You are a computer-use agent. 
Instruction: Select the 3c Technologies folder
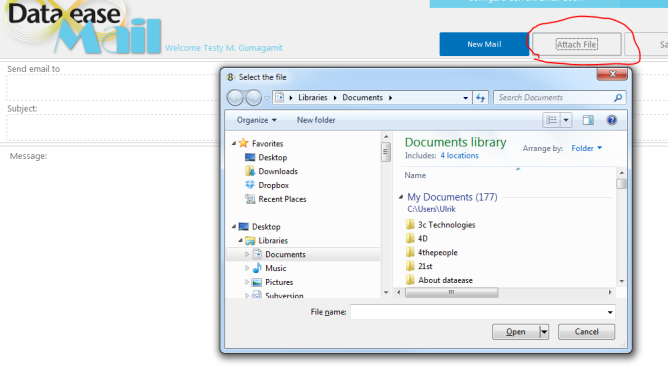click(446, 225)
